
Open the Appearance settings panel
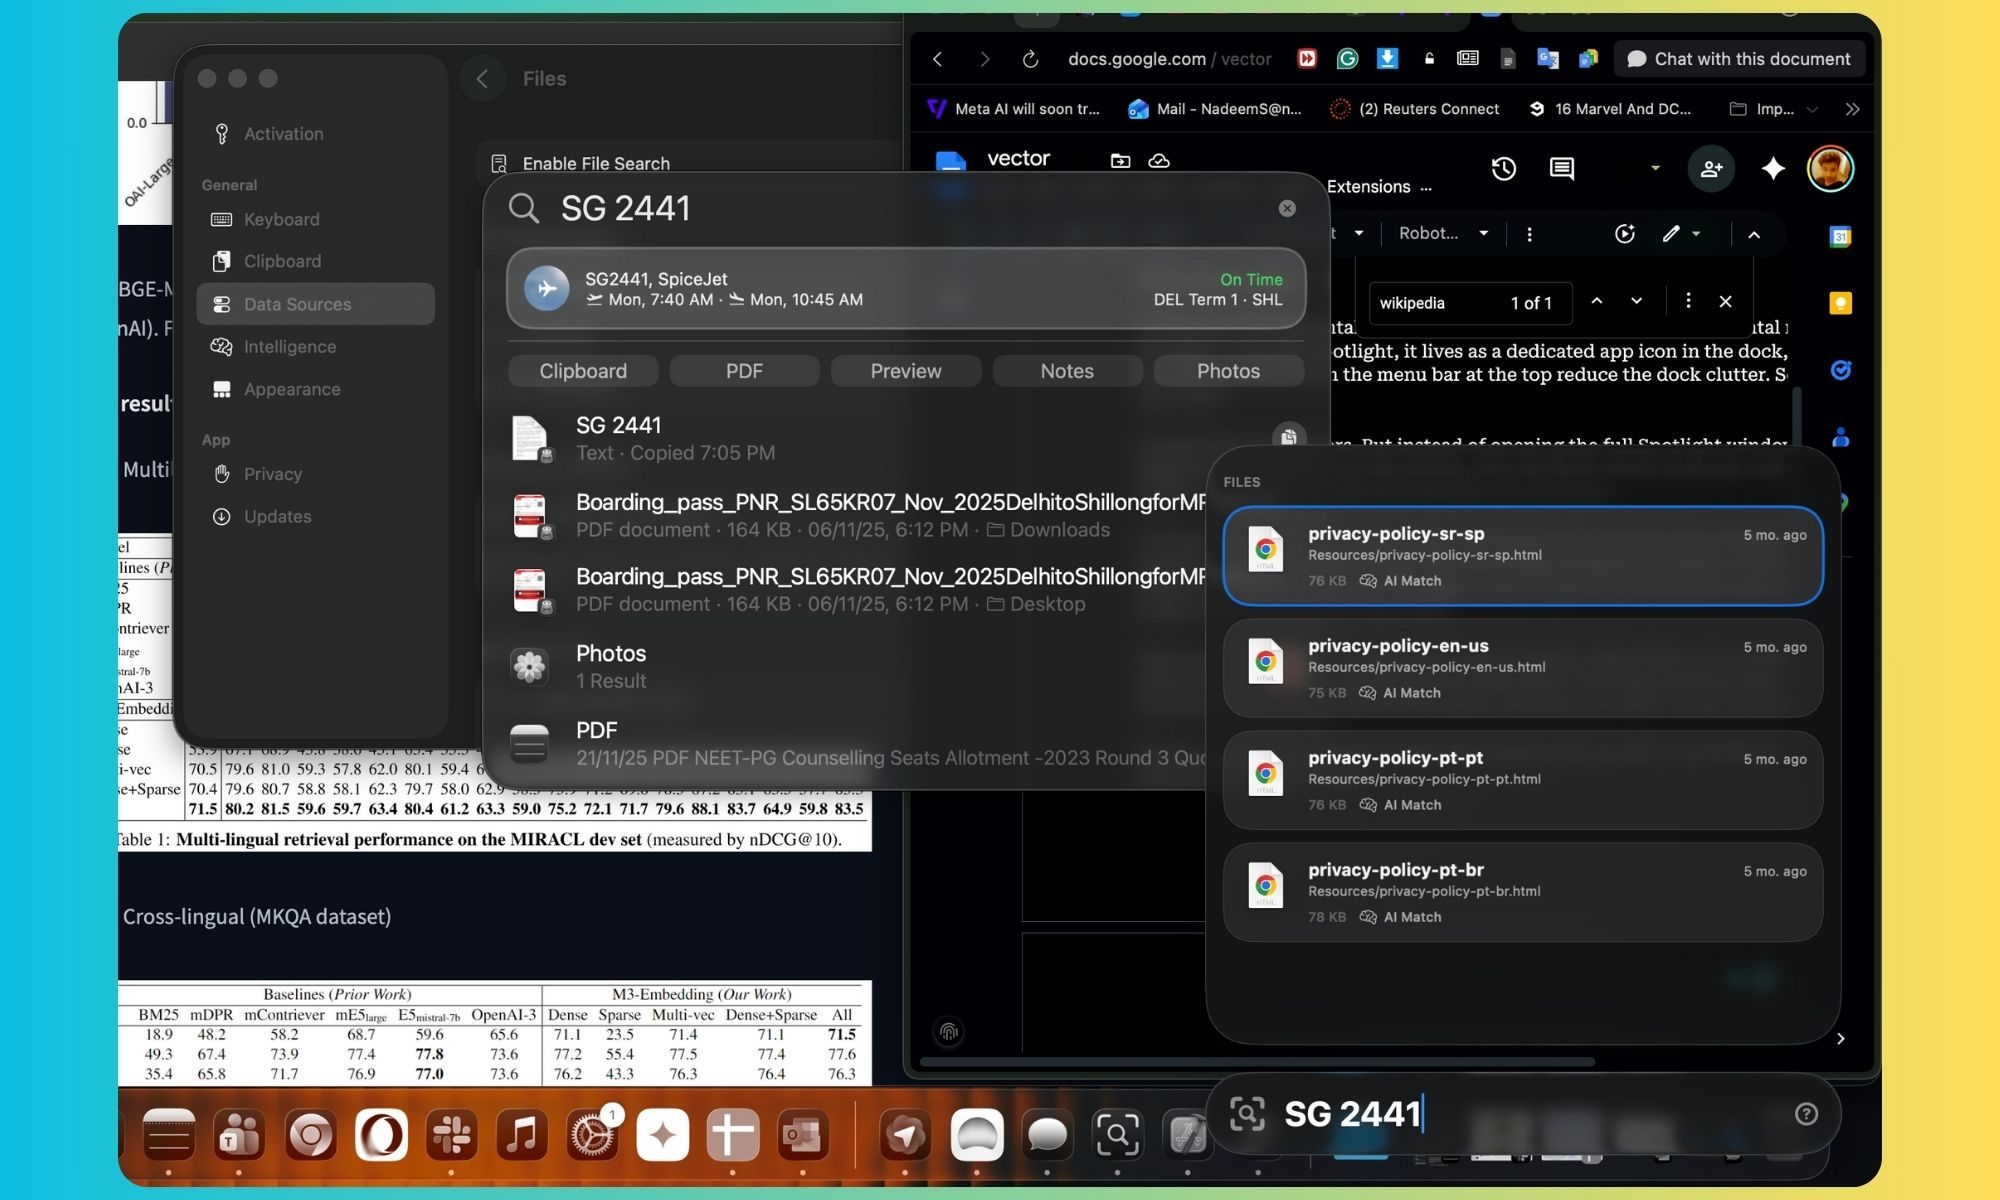pos(292,389)
